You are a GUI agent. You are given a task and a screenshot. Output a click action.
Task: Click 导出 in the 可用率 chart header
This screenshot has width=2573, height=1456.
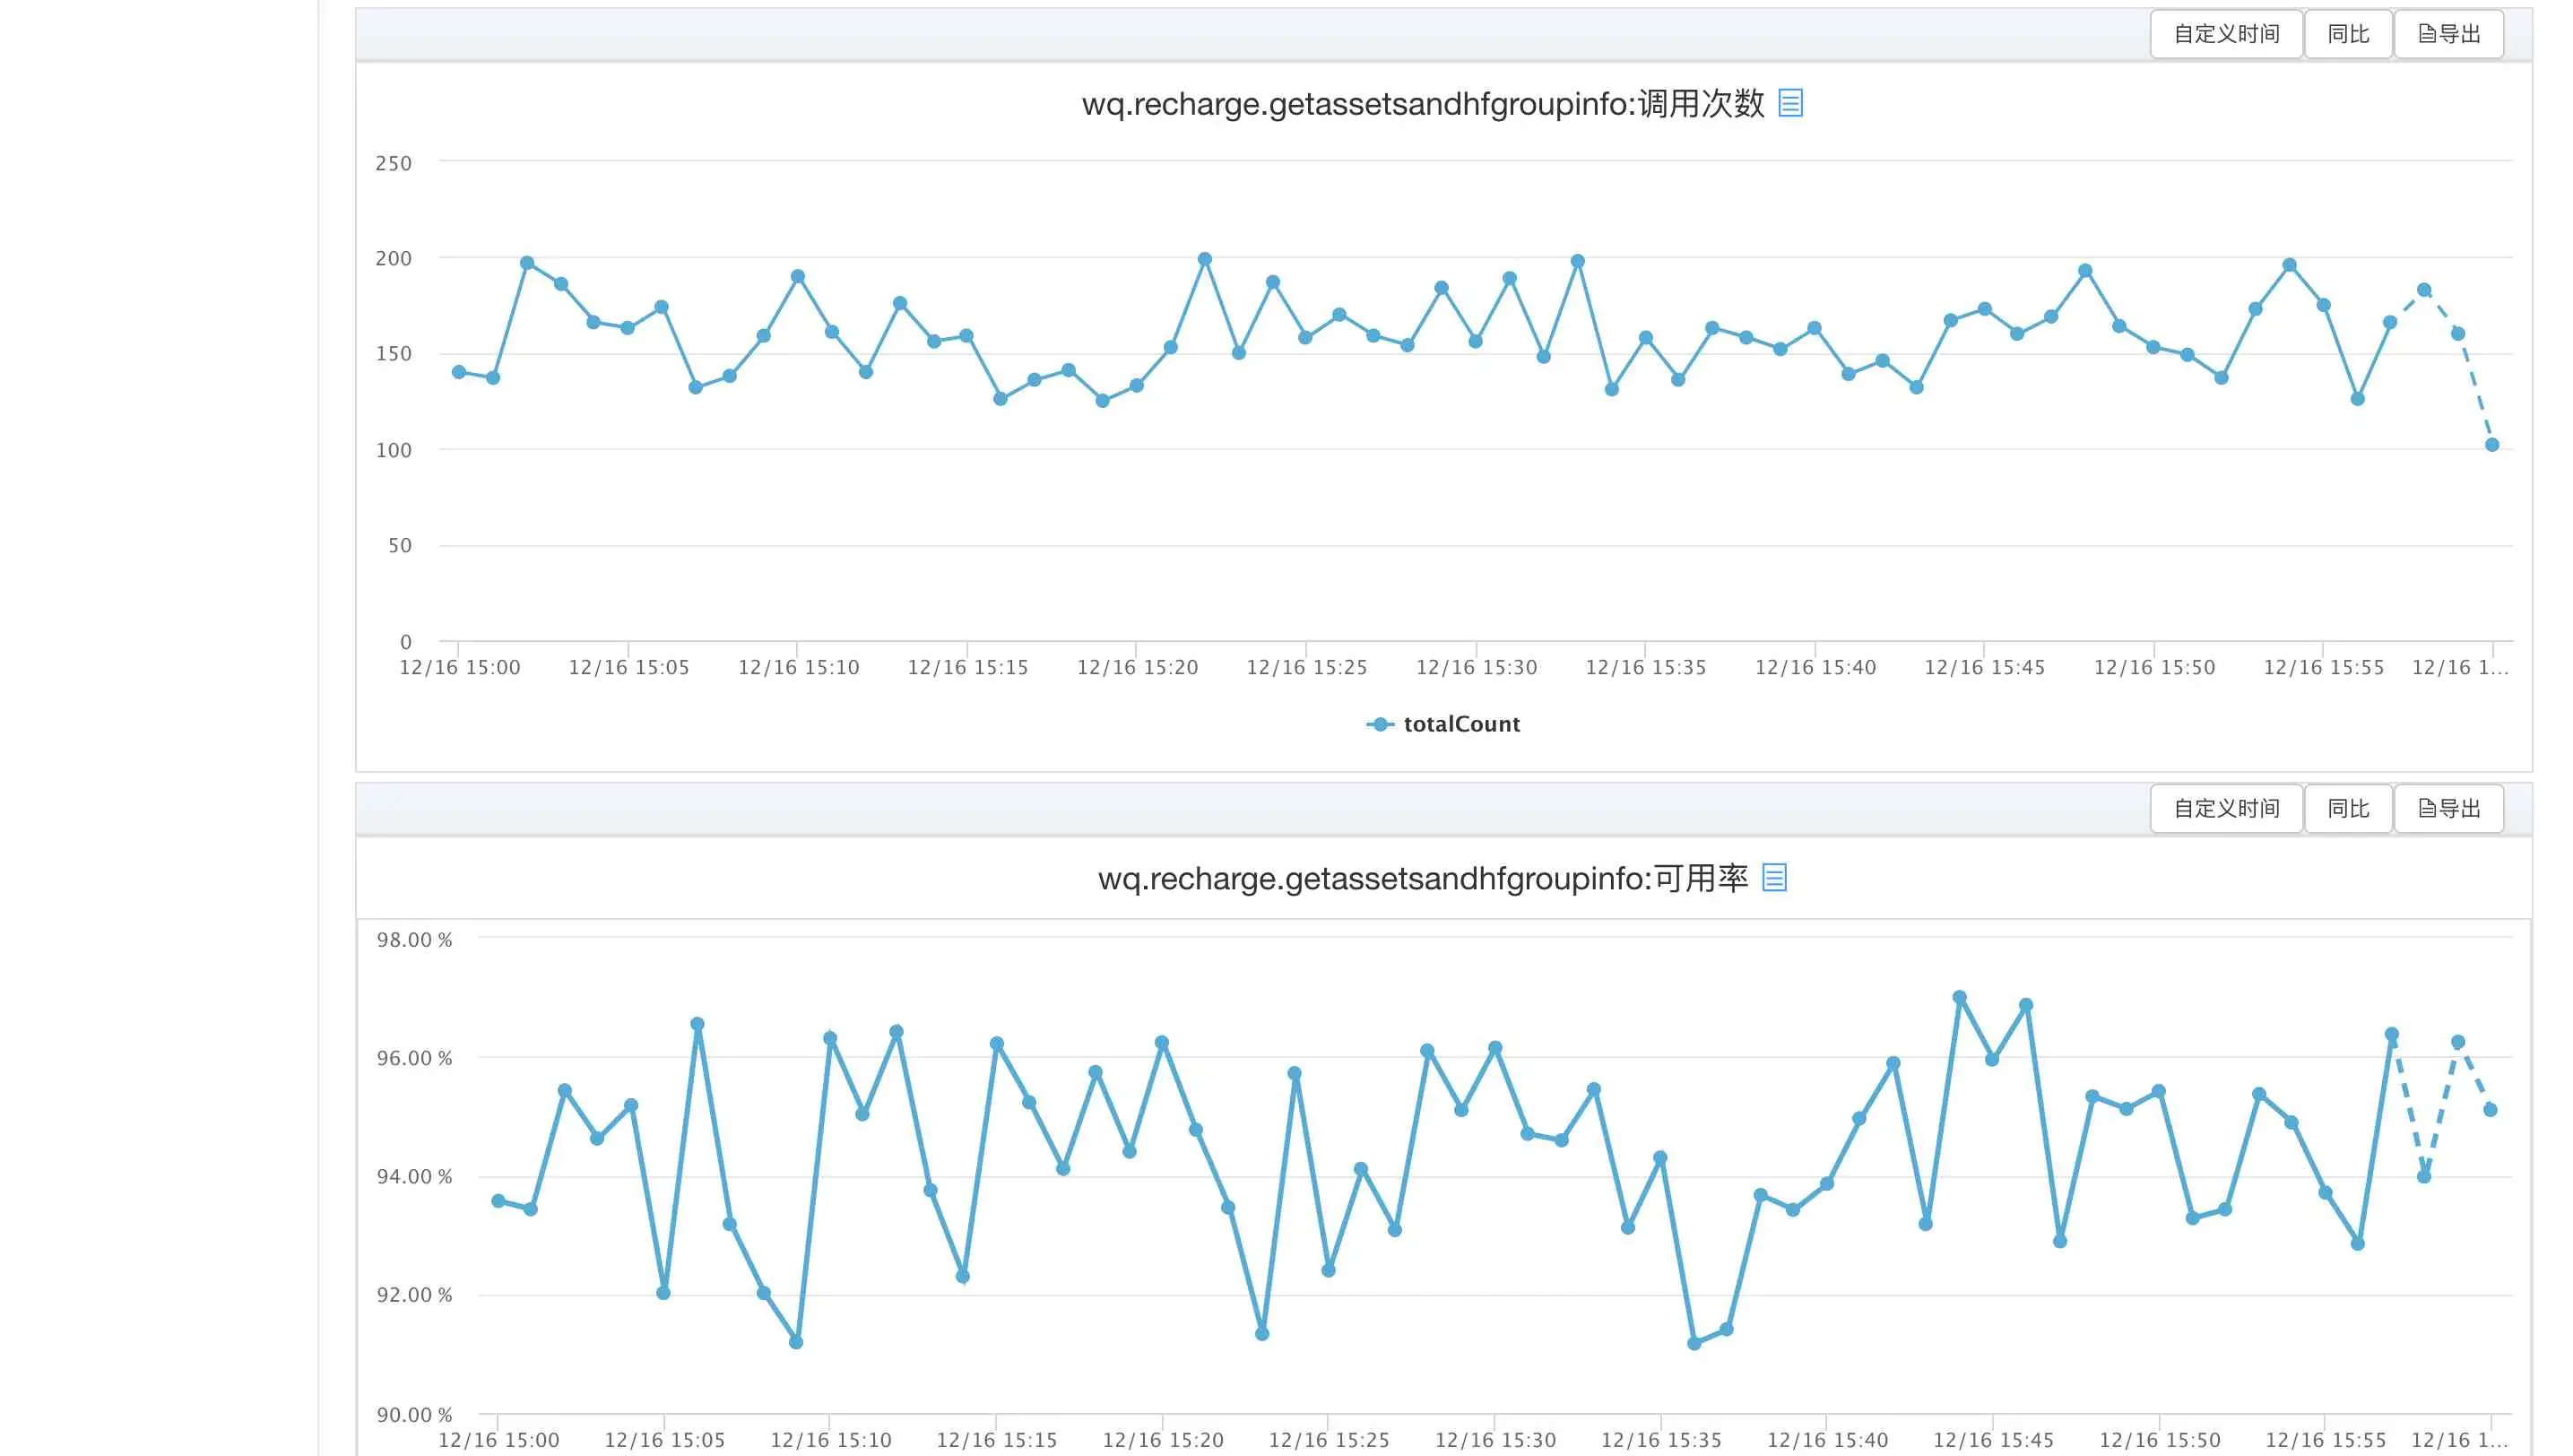(2448, 808)
